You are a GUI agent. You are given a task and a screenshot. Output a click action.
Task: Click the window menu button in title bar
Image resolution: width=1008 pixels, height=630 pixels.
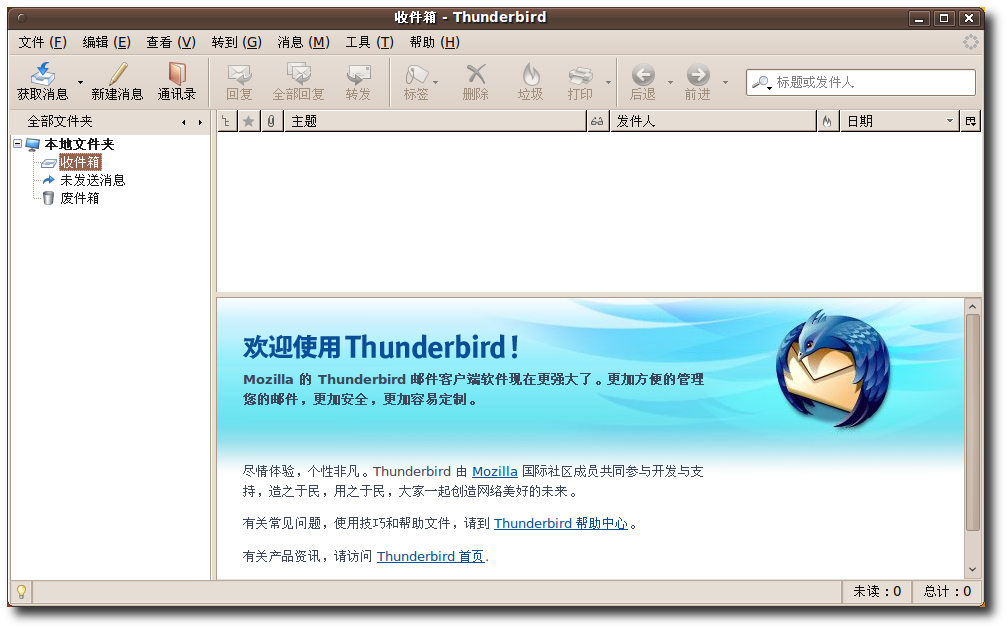(22, 18)
